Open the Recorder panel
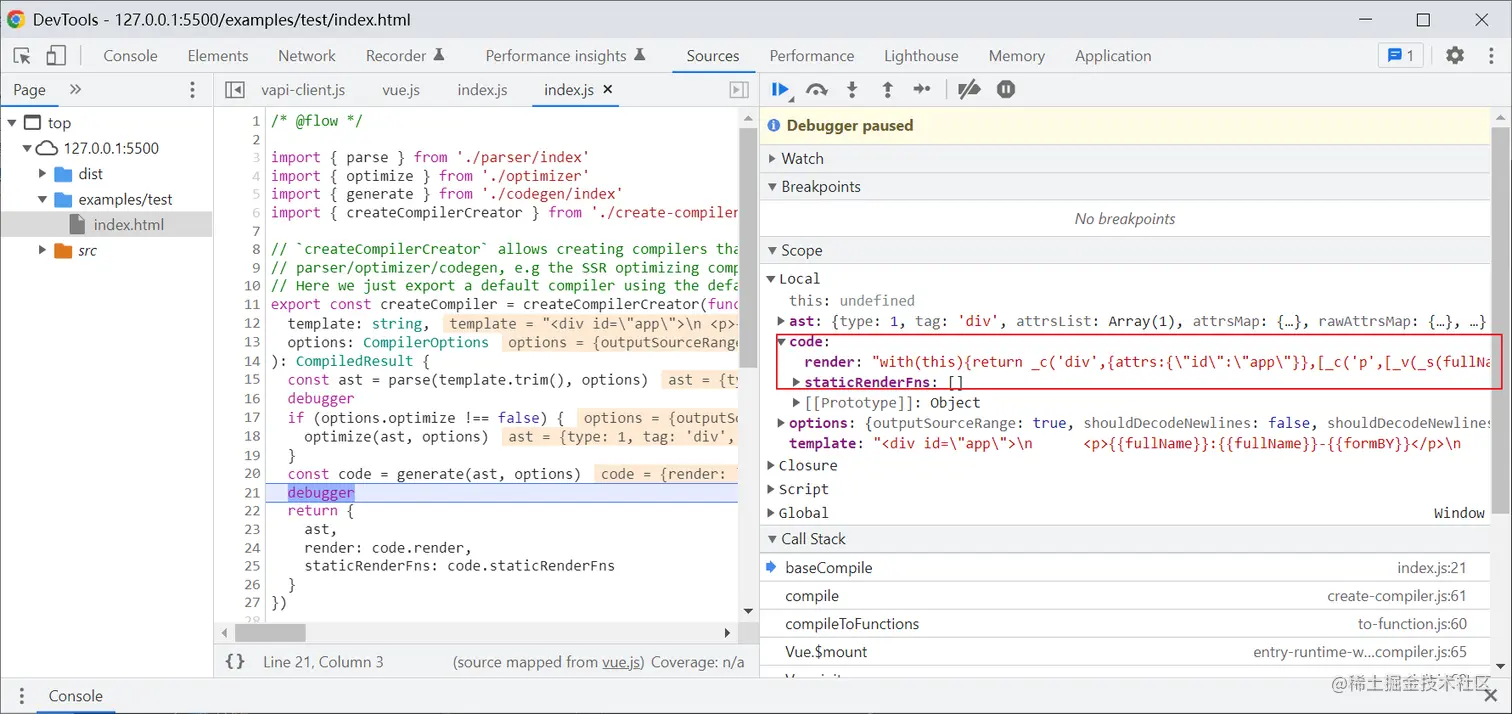Viewport: 1512px width, 714px height. 405,56
